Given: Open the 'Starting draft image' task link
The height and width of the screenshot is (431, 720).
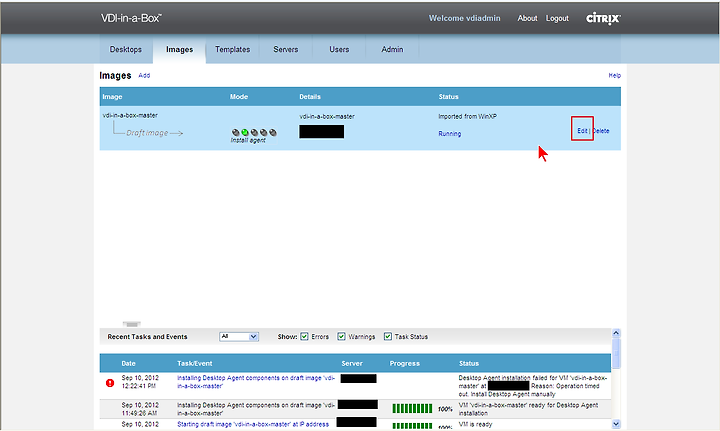Looking at the screenshot, I should [x=253, y=424].
